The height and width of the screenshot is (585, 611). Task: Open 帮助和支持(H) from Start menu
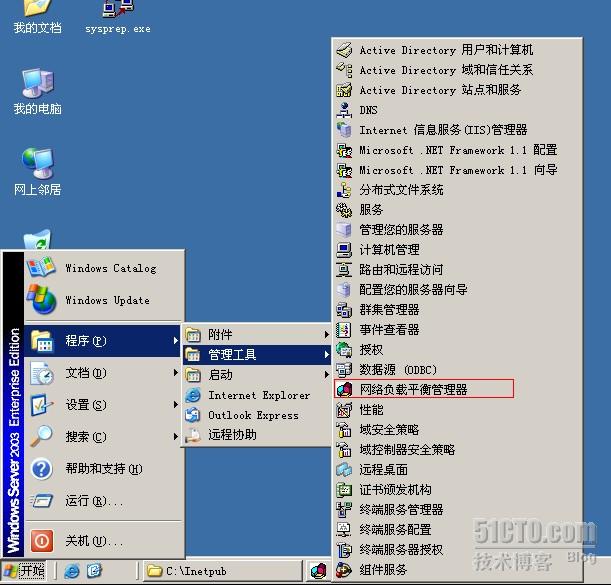[x=103, y=469]
